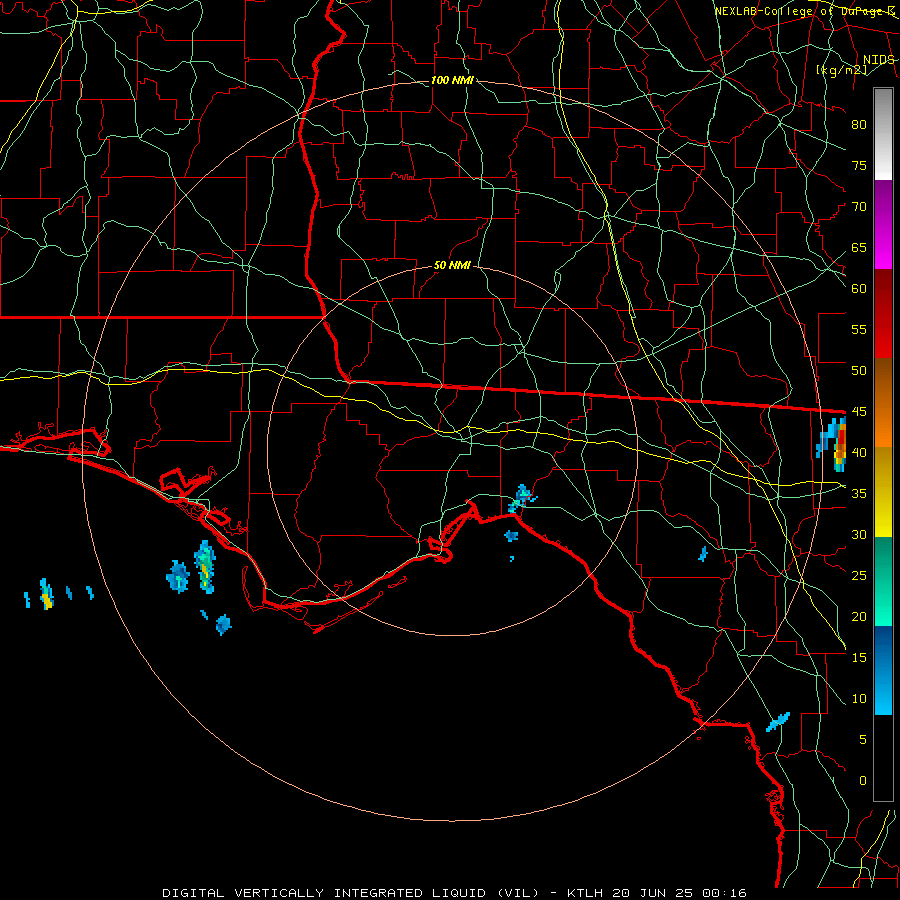Click the 40 value on the color scale
The height and width of the screenshot is (900, 900).
tap(859, 452)
